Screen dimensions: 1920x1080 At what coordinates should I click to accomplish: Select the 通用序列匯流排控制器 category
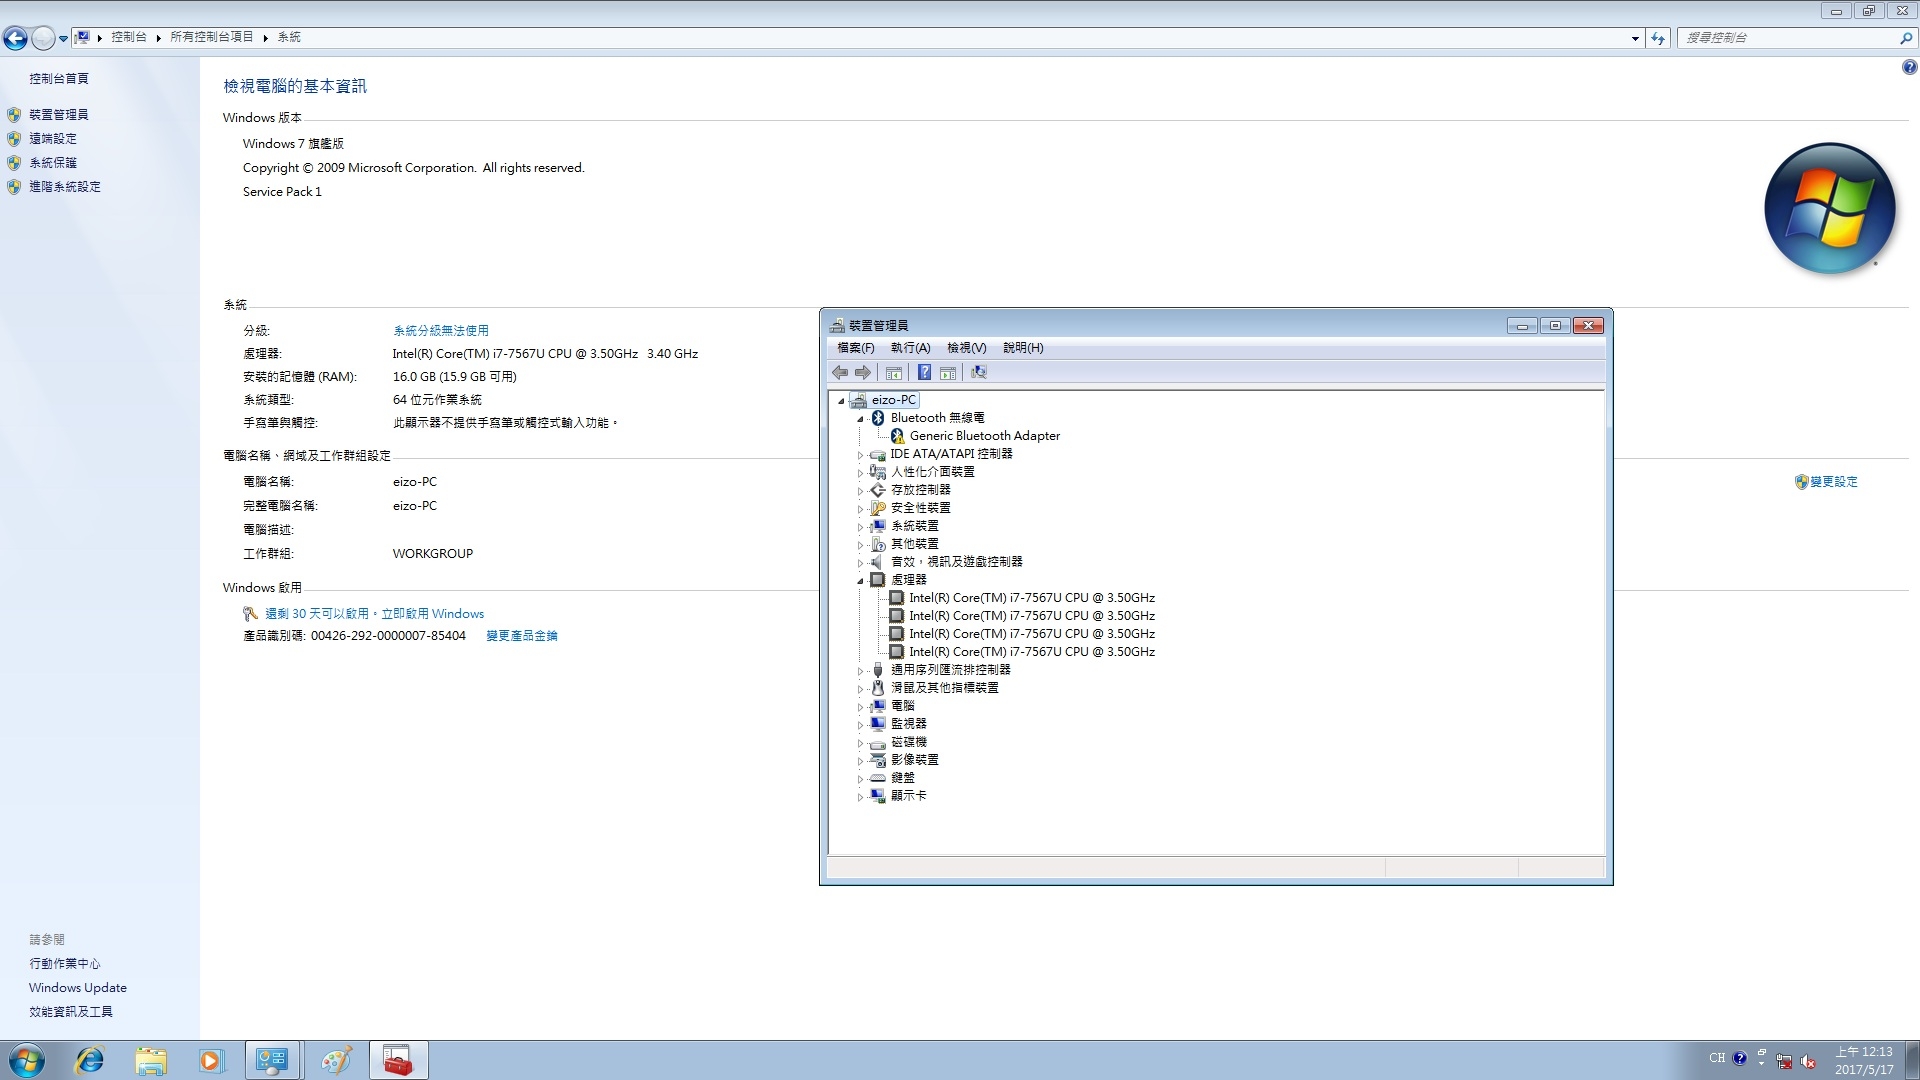point(950,670)
